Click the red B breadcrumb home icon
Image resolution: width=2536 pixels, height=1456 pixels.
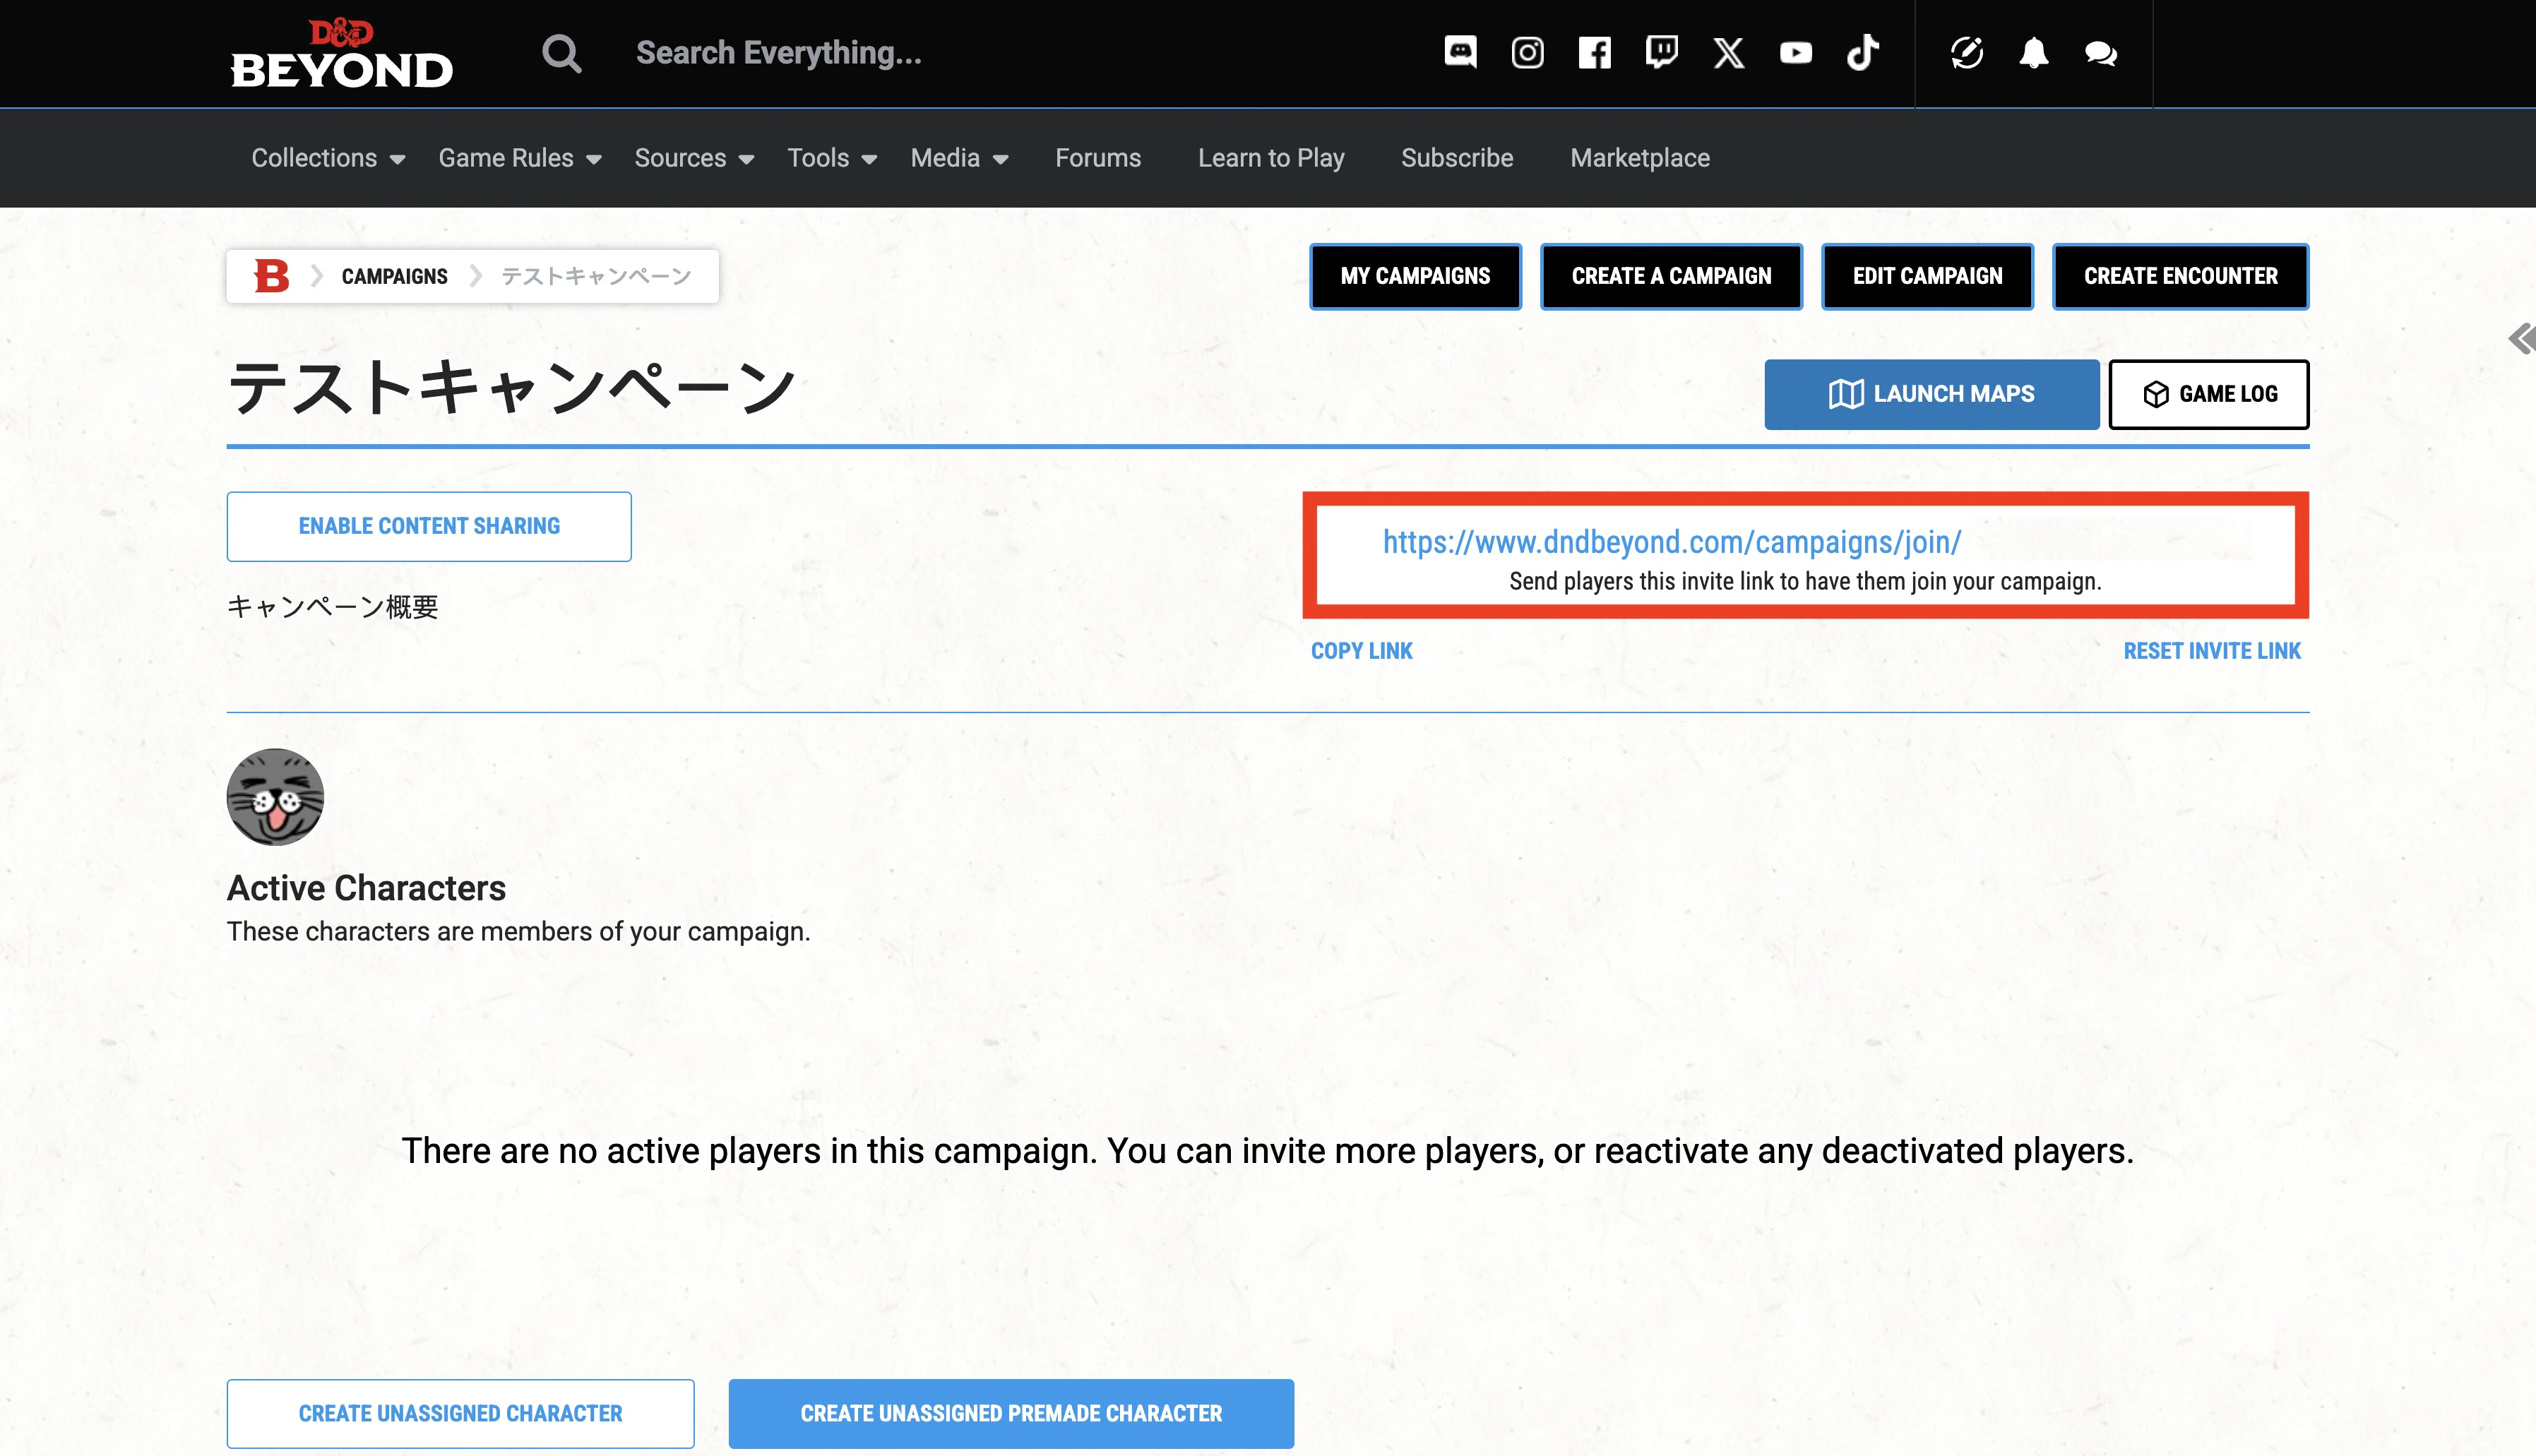coord(271,276)
